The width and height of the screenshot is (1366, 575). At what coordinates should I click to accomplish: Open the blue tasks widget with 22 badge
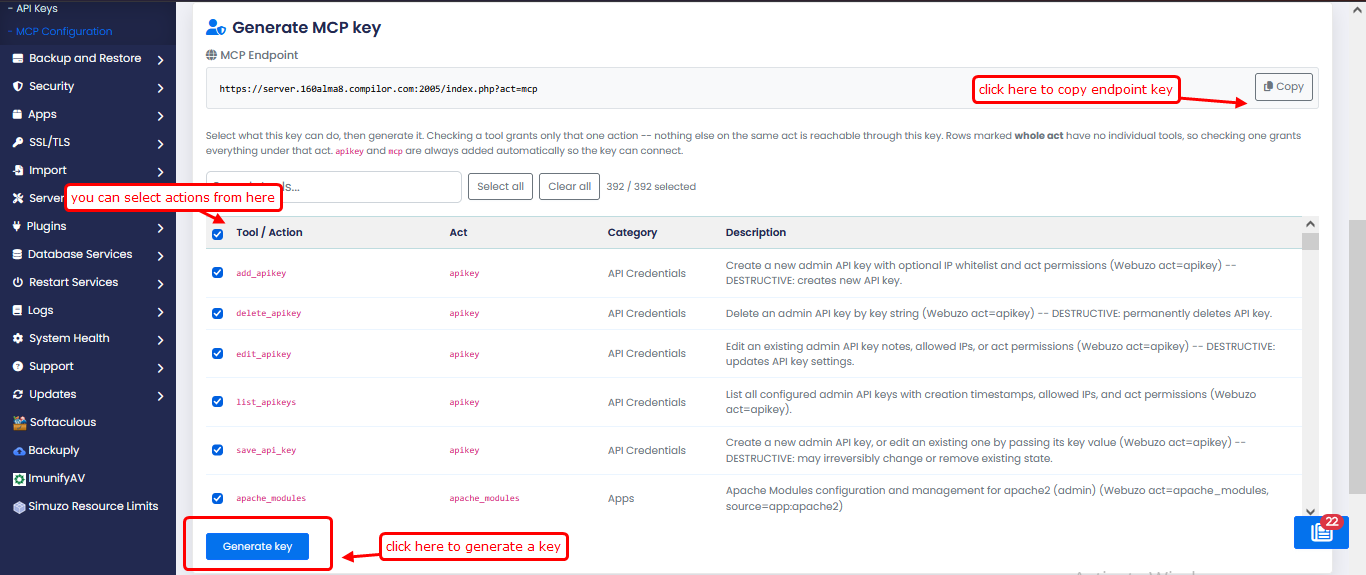tap(1321, 532)
